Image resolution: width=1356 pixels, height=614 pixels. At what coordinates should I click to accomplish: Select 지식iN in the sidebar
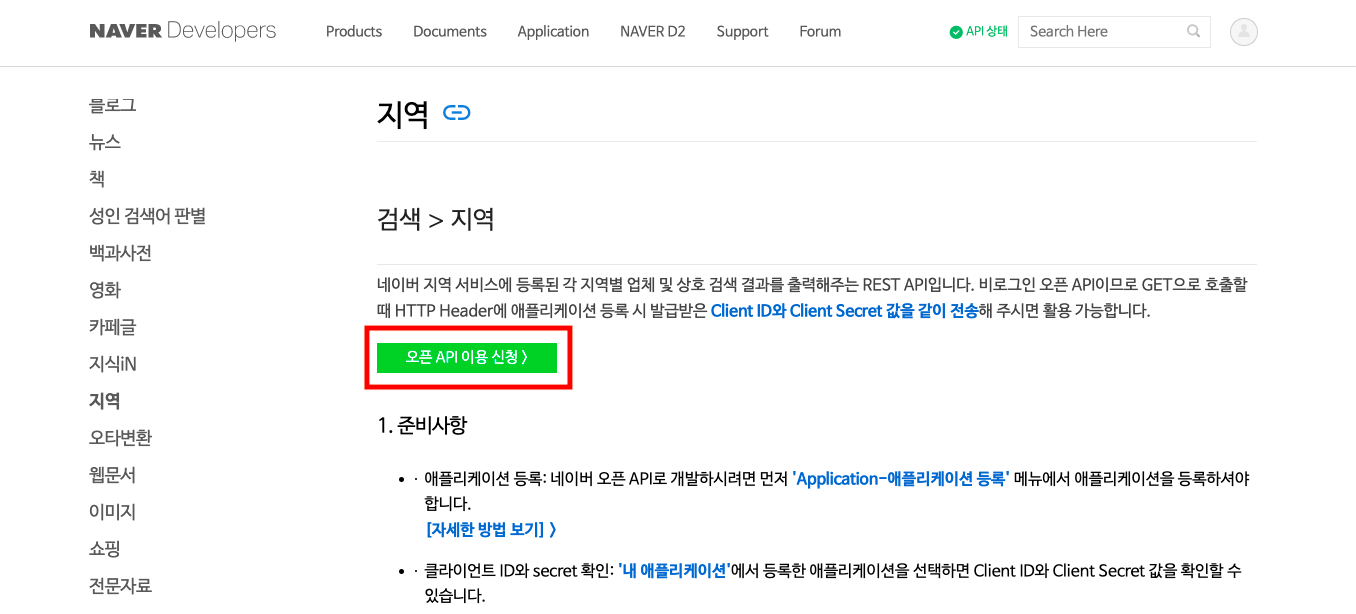(113, 364)
